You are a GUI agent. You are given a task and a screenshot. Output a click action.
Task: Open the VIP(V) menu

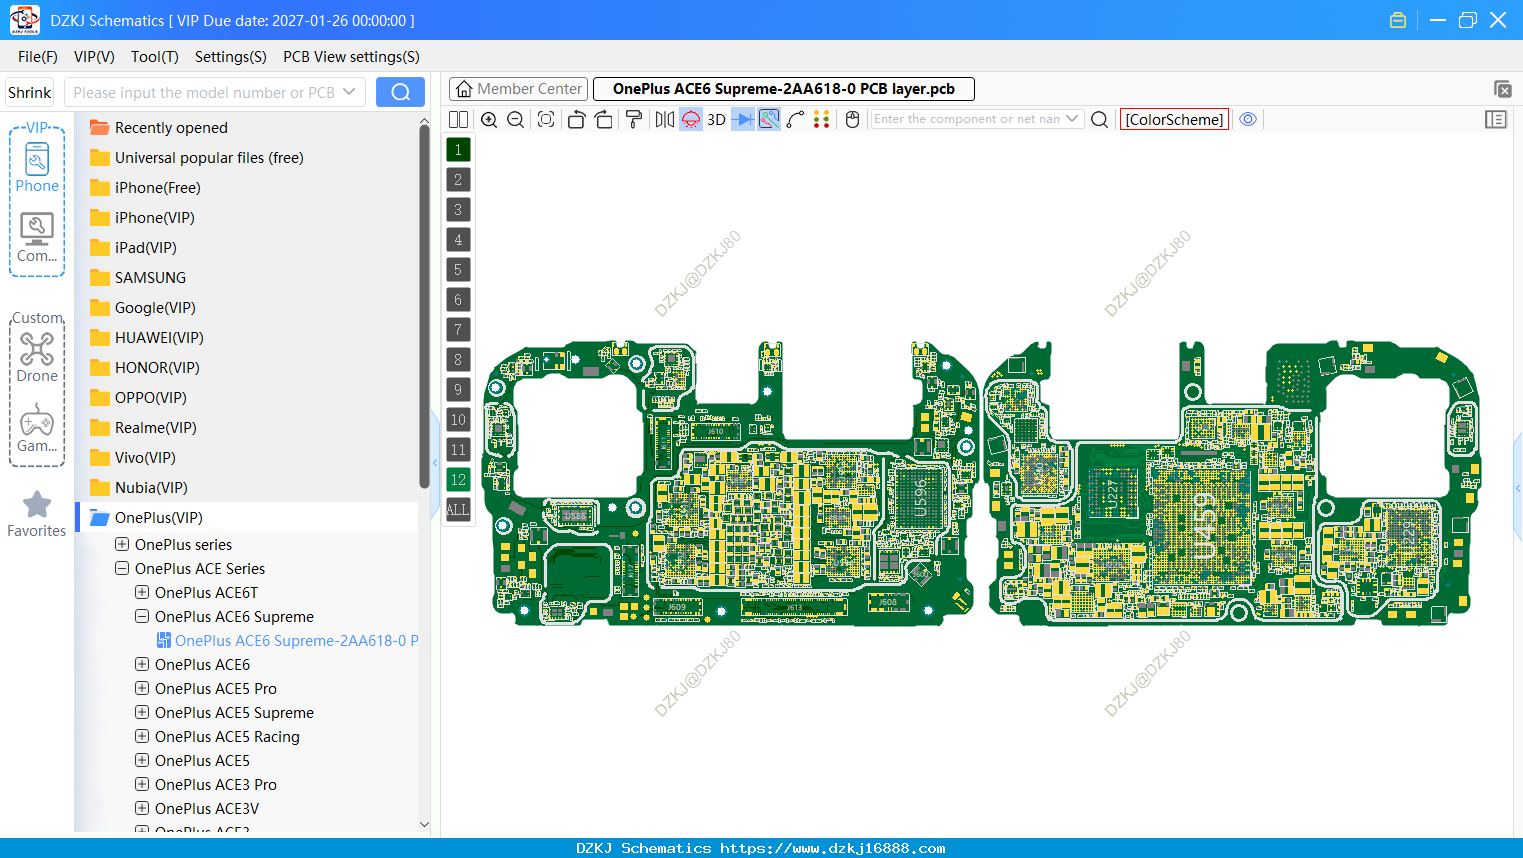[x=94, y=57]
